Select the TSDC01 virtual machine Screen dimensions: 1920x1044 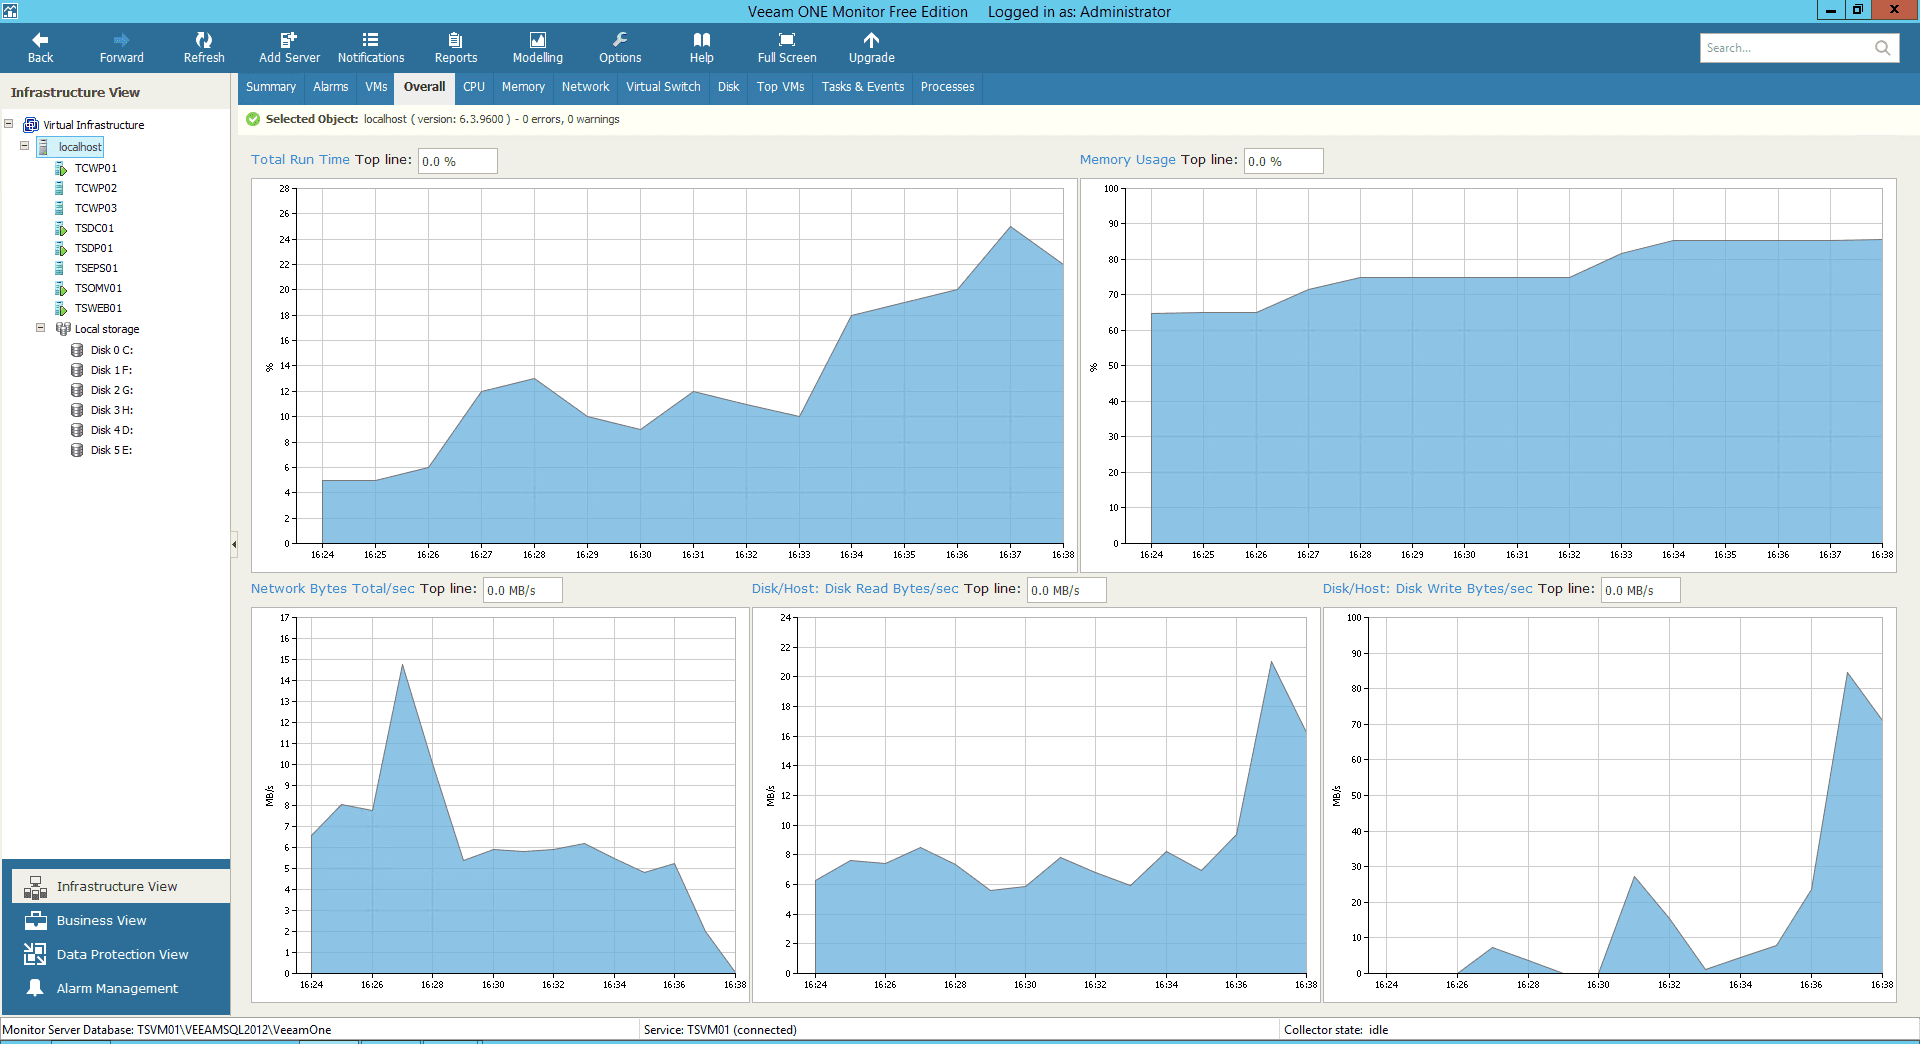click(94, 228)
